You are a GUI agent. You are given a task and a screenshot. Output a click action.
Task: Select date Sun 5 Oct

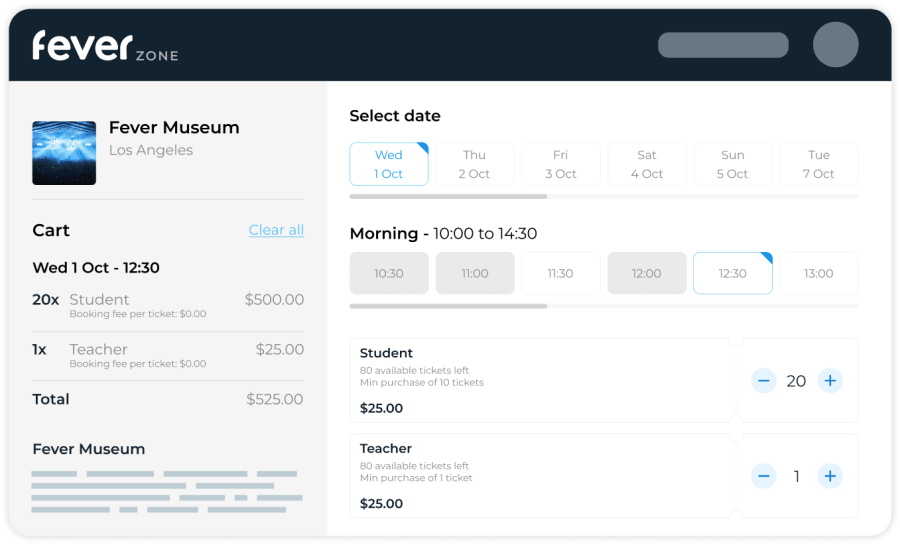(733, 164)
